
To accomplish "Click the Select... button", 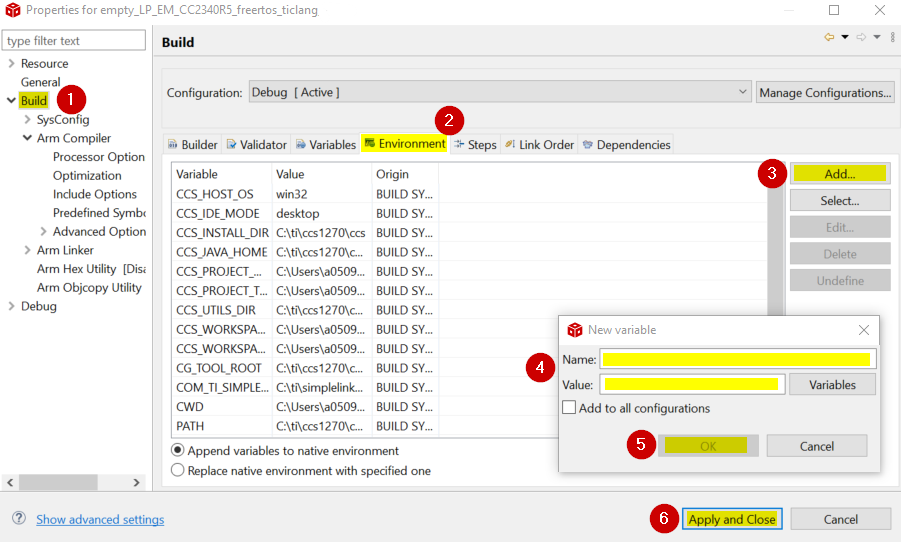I will (840, 201).
